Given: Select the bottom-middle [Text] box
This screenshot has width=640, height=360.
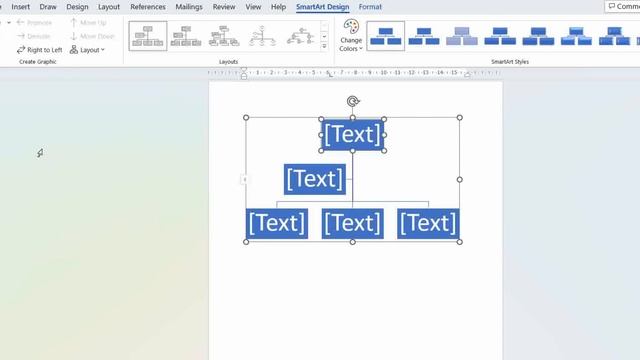Looking at the screenshot, I should (353, 224).
